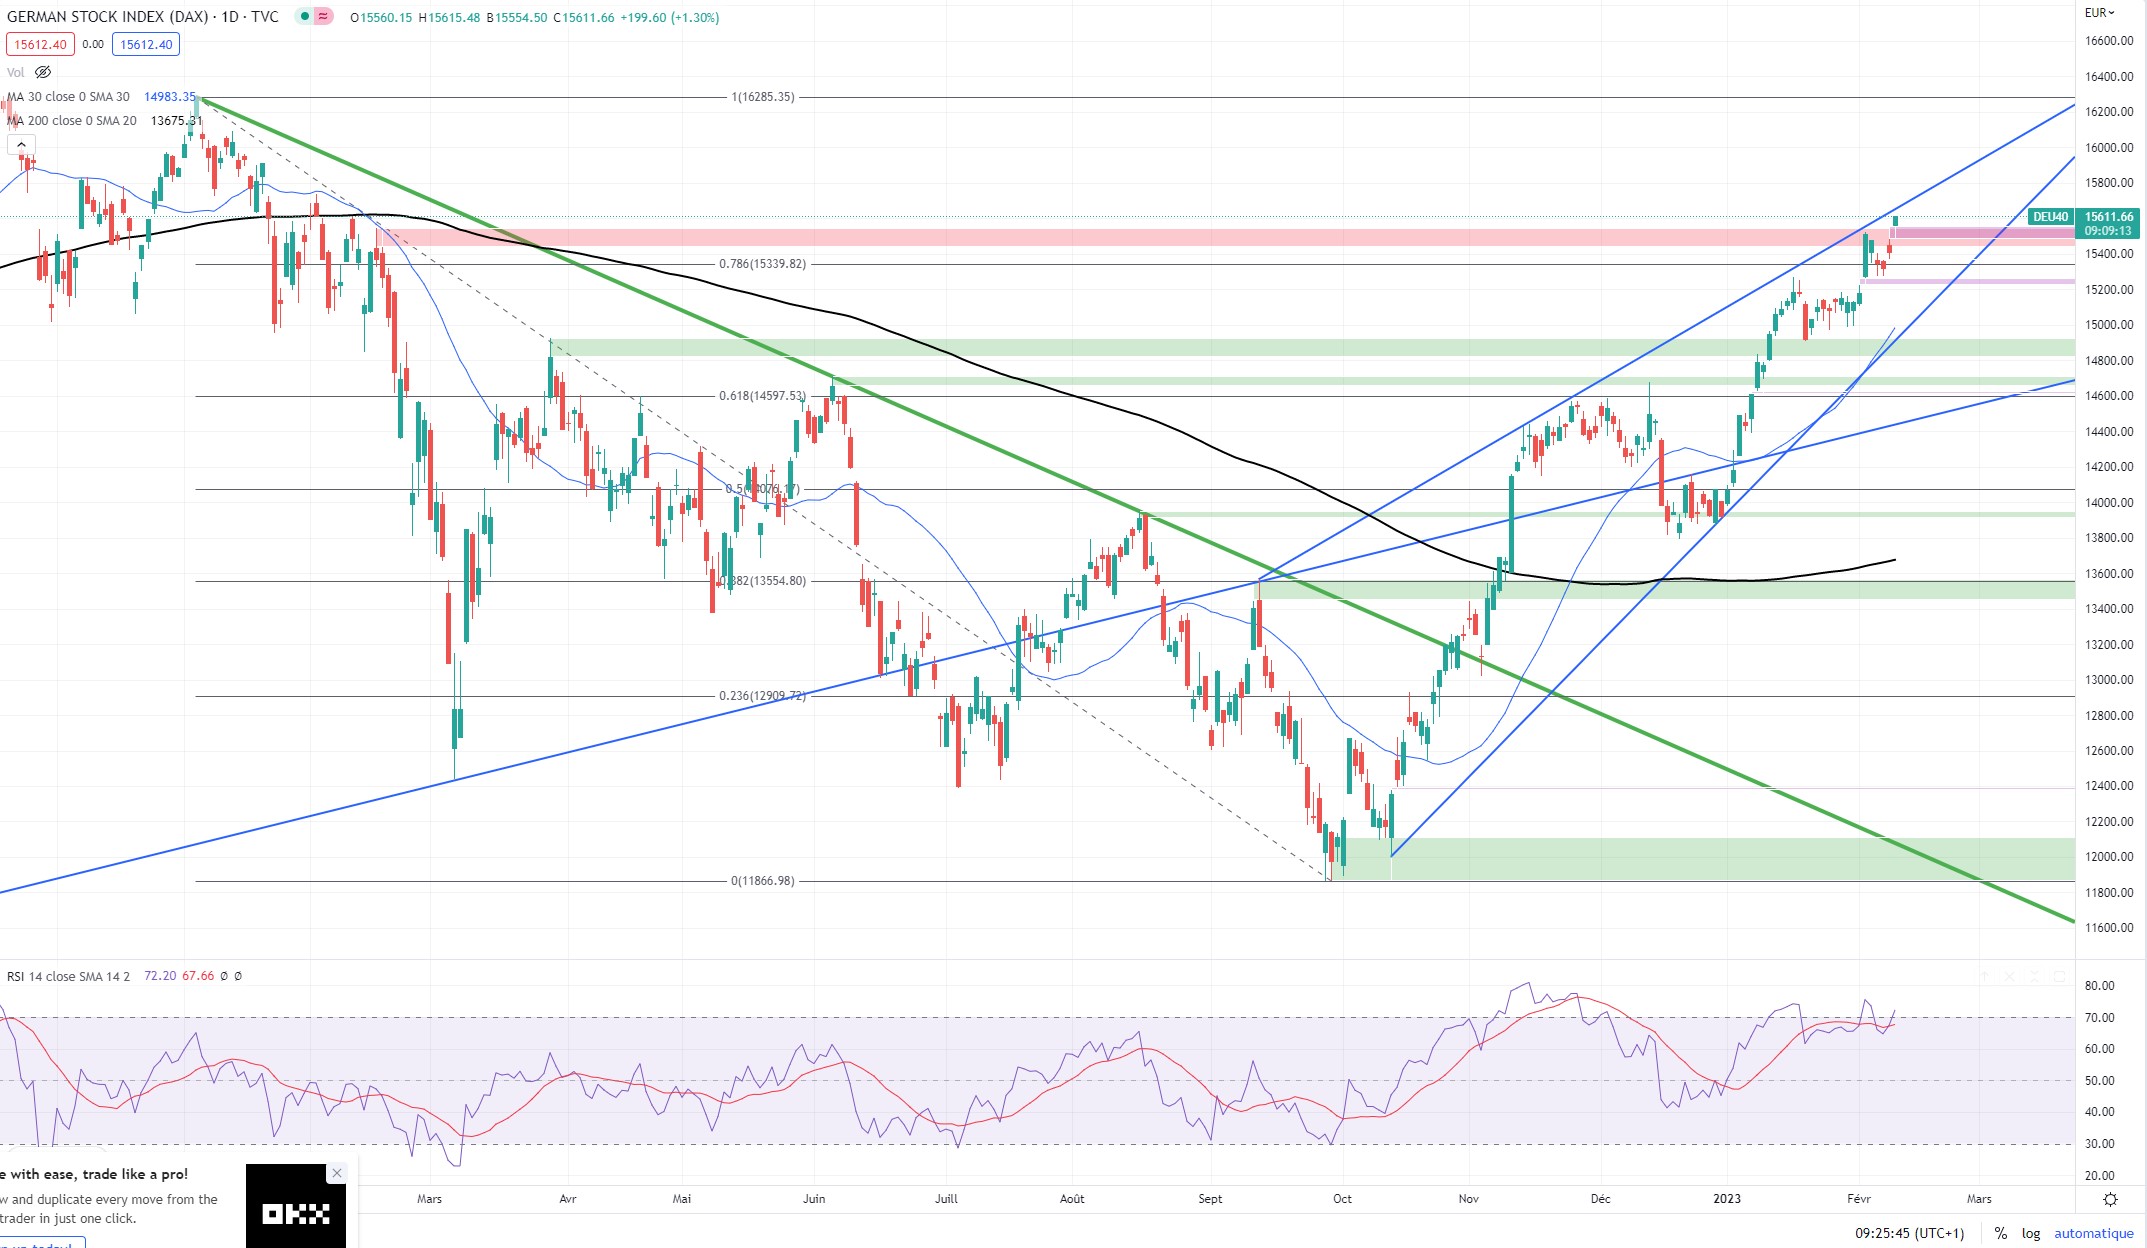Click the blue buy price 15612.40 button

coord(146,44)
